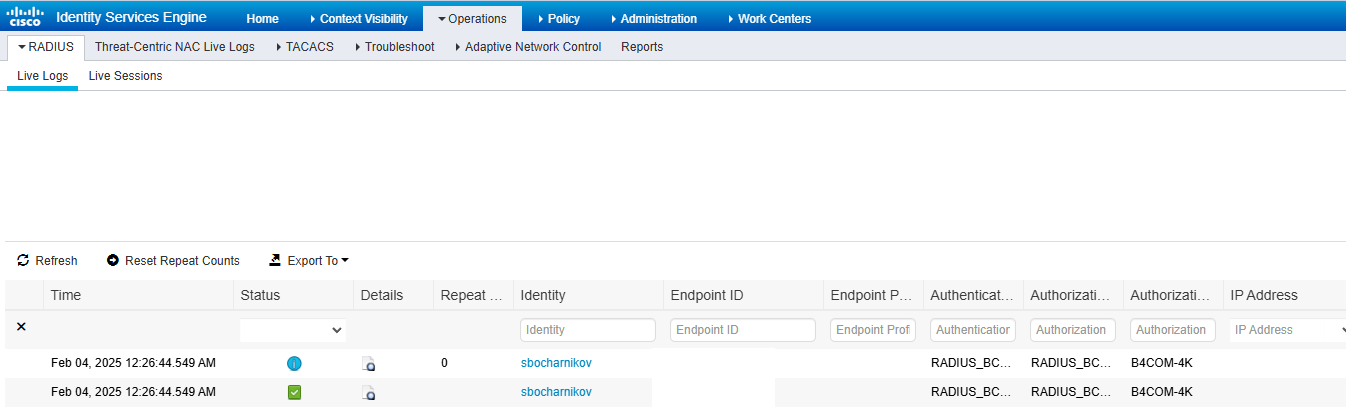Open details icon for second log row
The image size is (1346, 412).
(x=369, y=393)
